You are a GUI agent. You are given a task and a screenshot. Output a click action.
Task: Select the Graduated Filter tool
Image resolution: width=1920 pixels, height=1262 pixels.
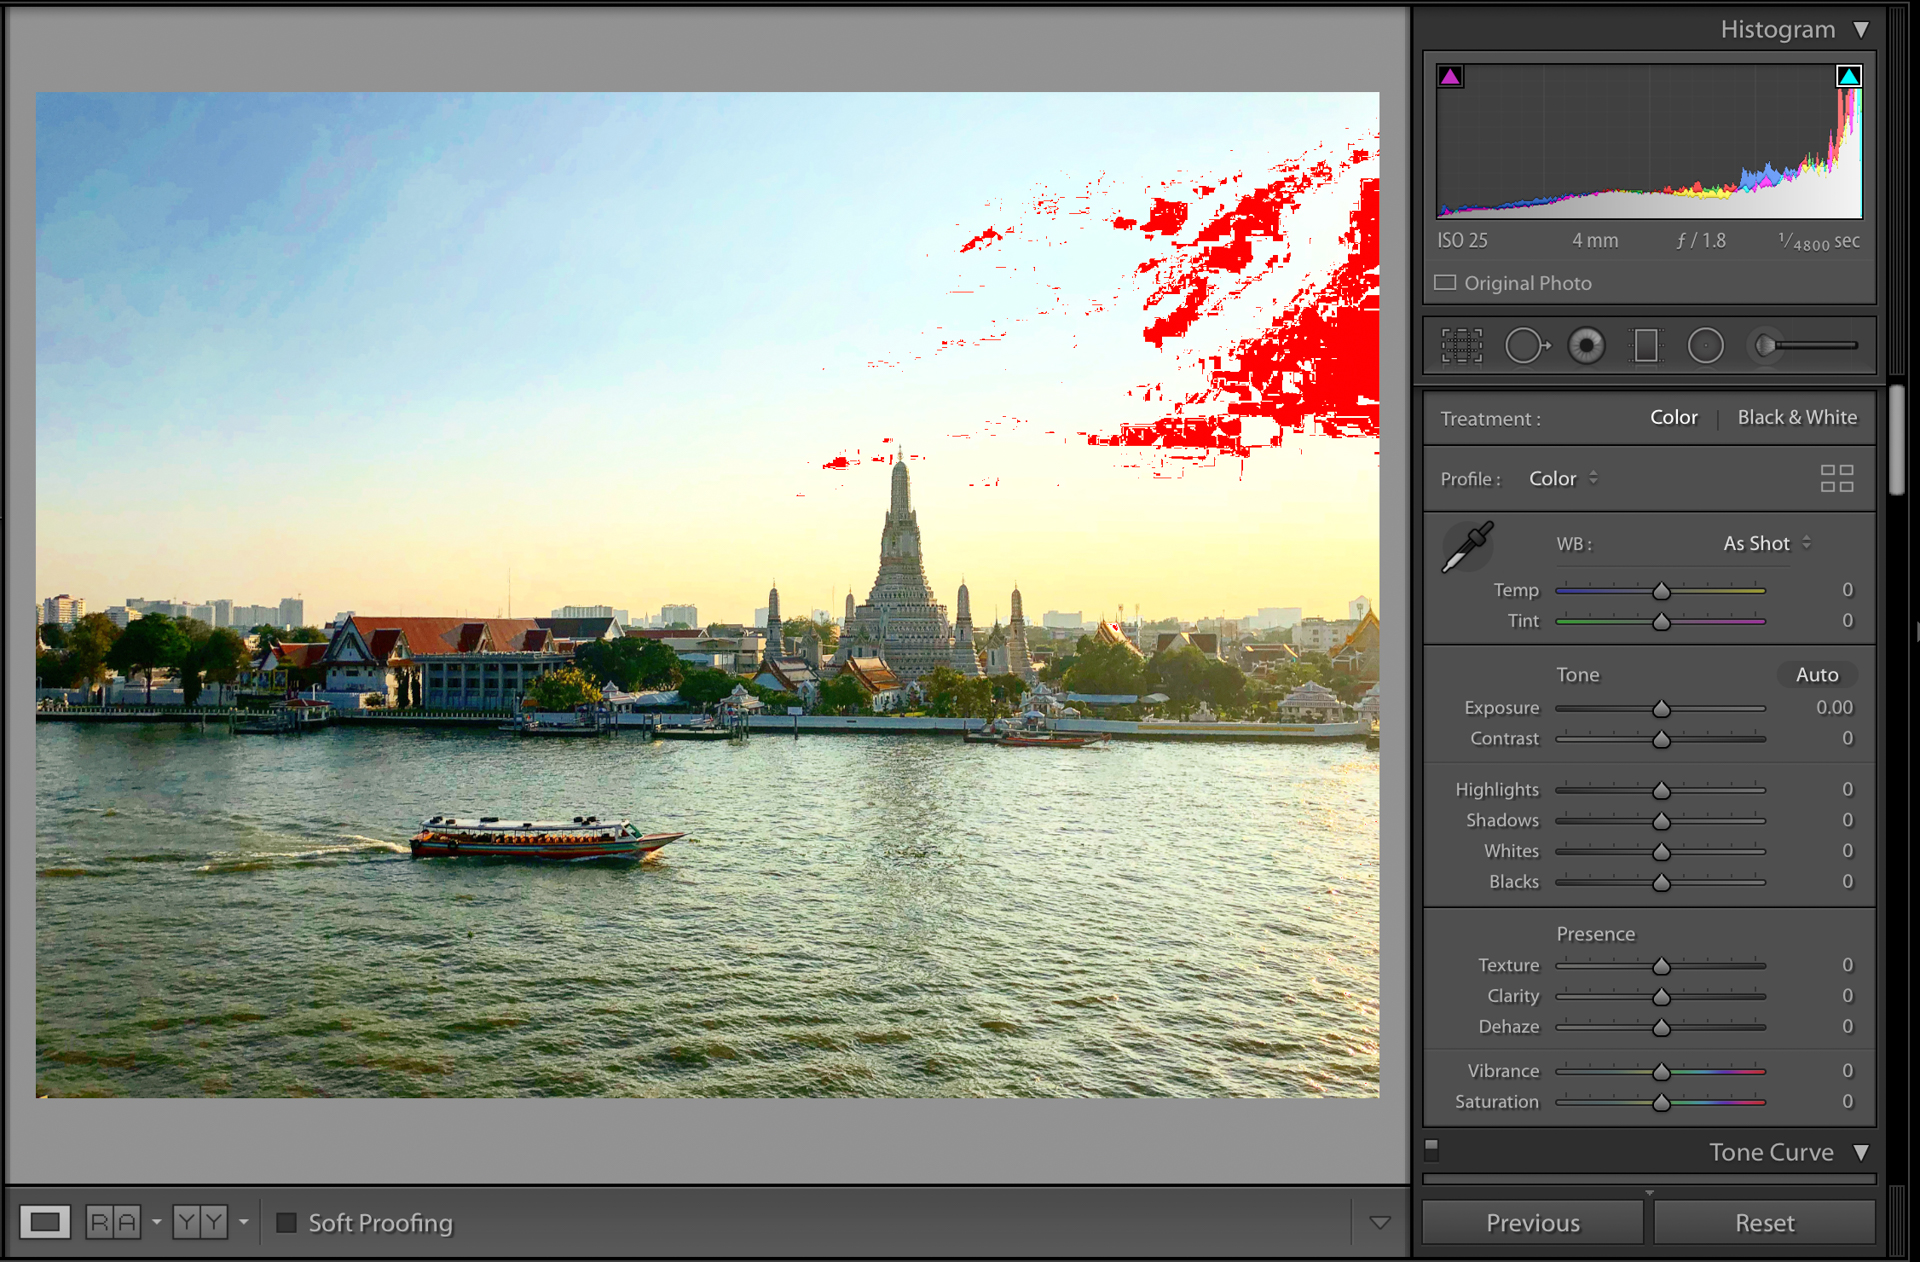(1645, 346)
